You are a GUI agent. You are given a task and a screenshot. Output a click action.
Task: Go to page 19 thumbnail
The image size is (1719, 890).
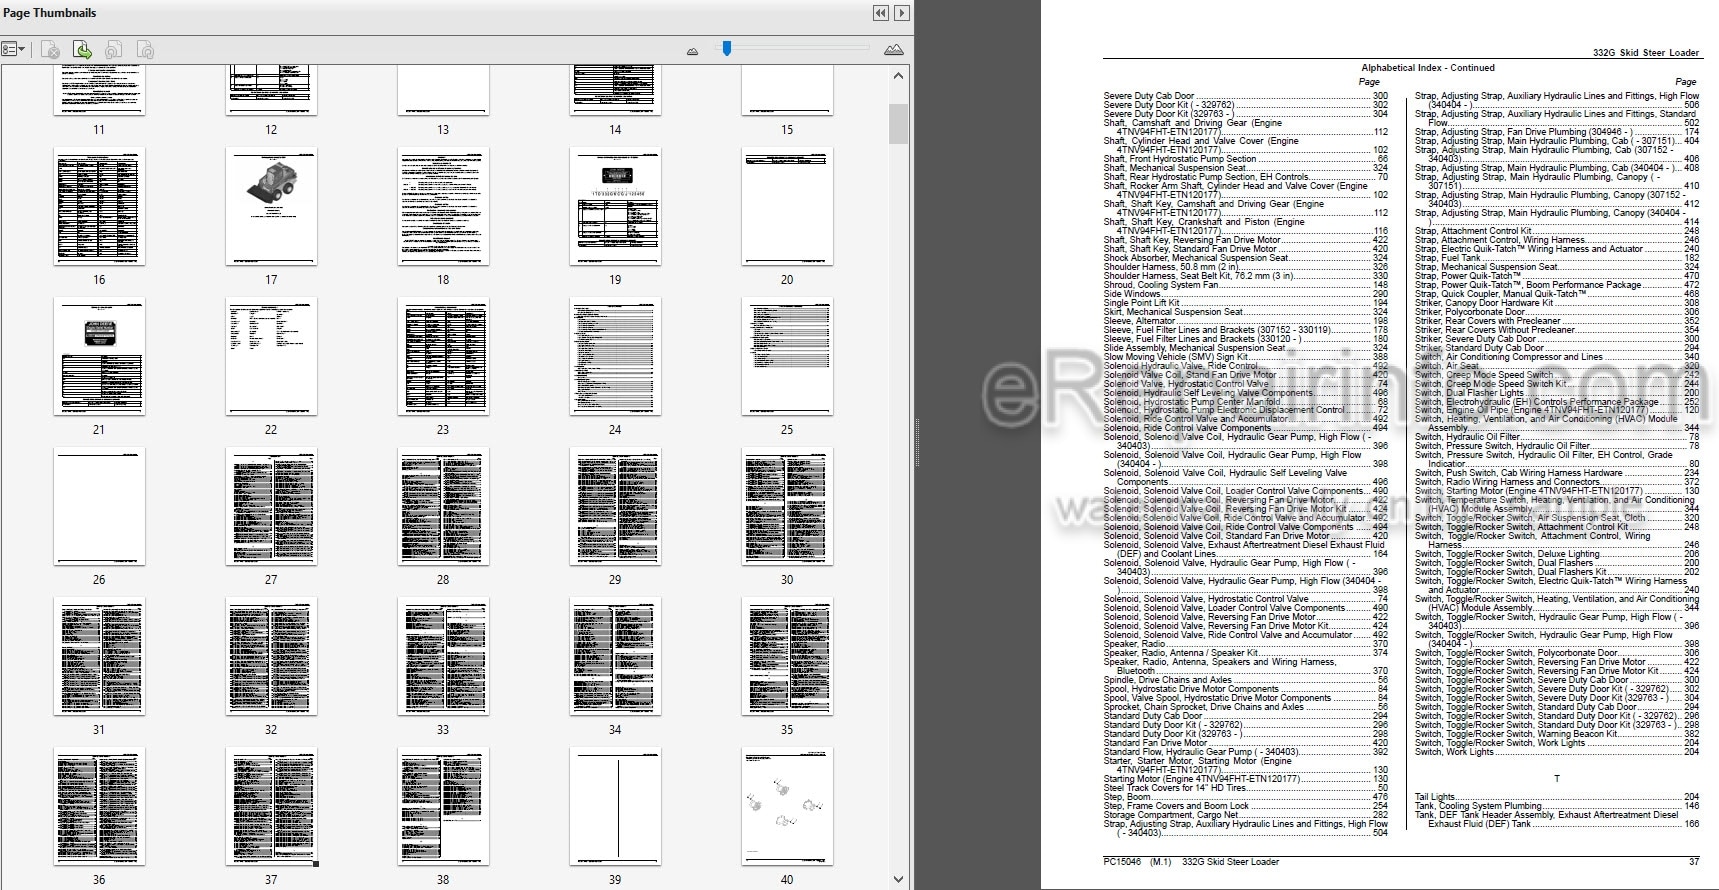[x=615, y=207]
